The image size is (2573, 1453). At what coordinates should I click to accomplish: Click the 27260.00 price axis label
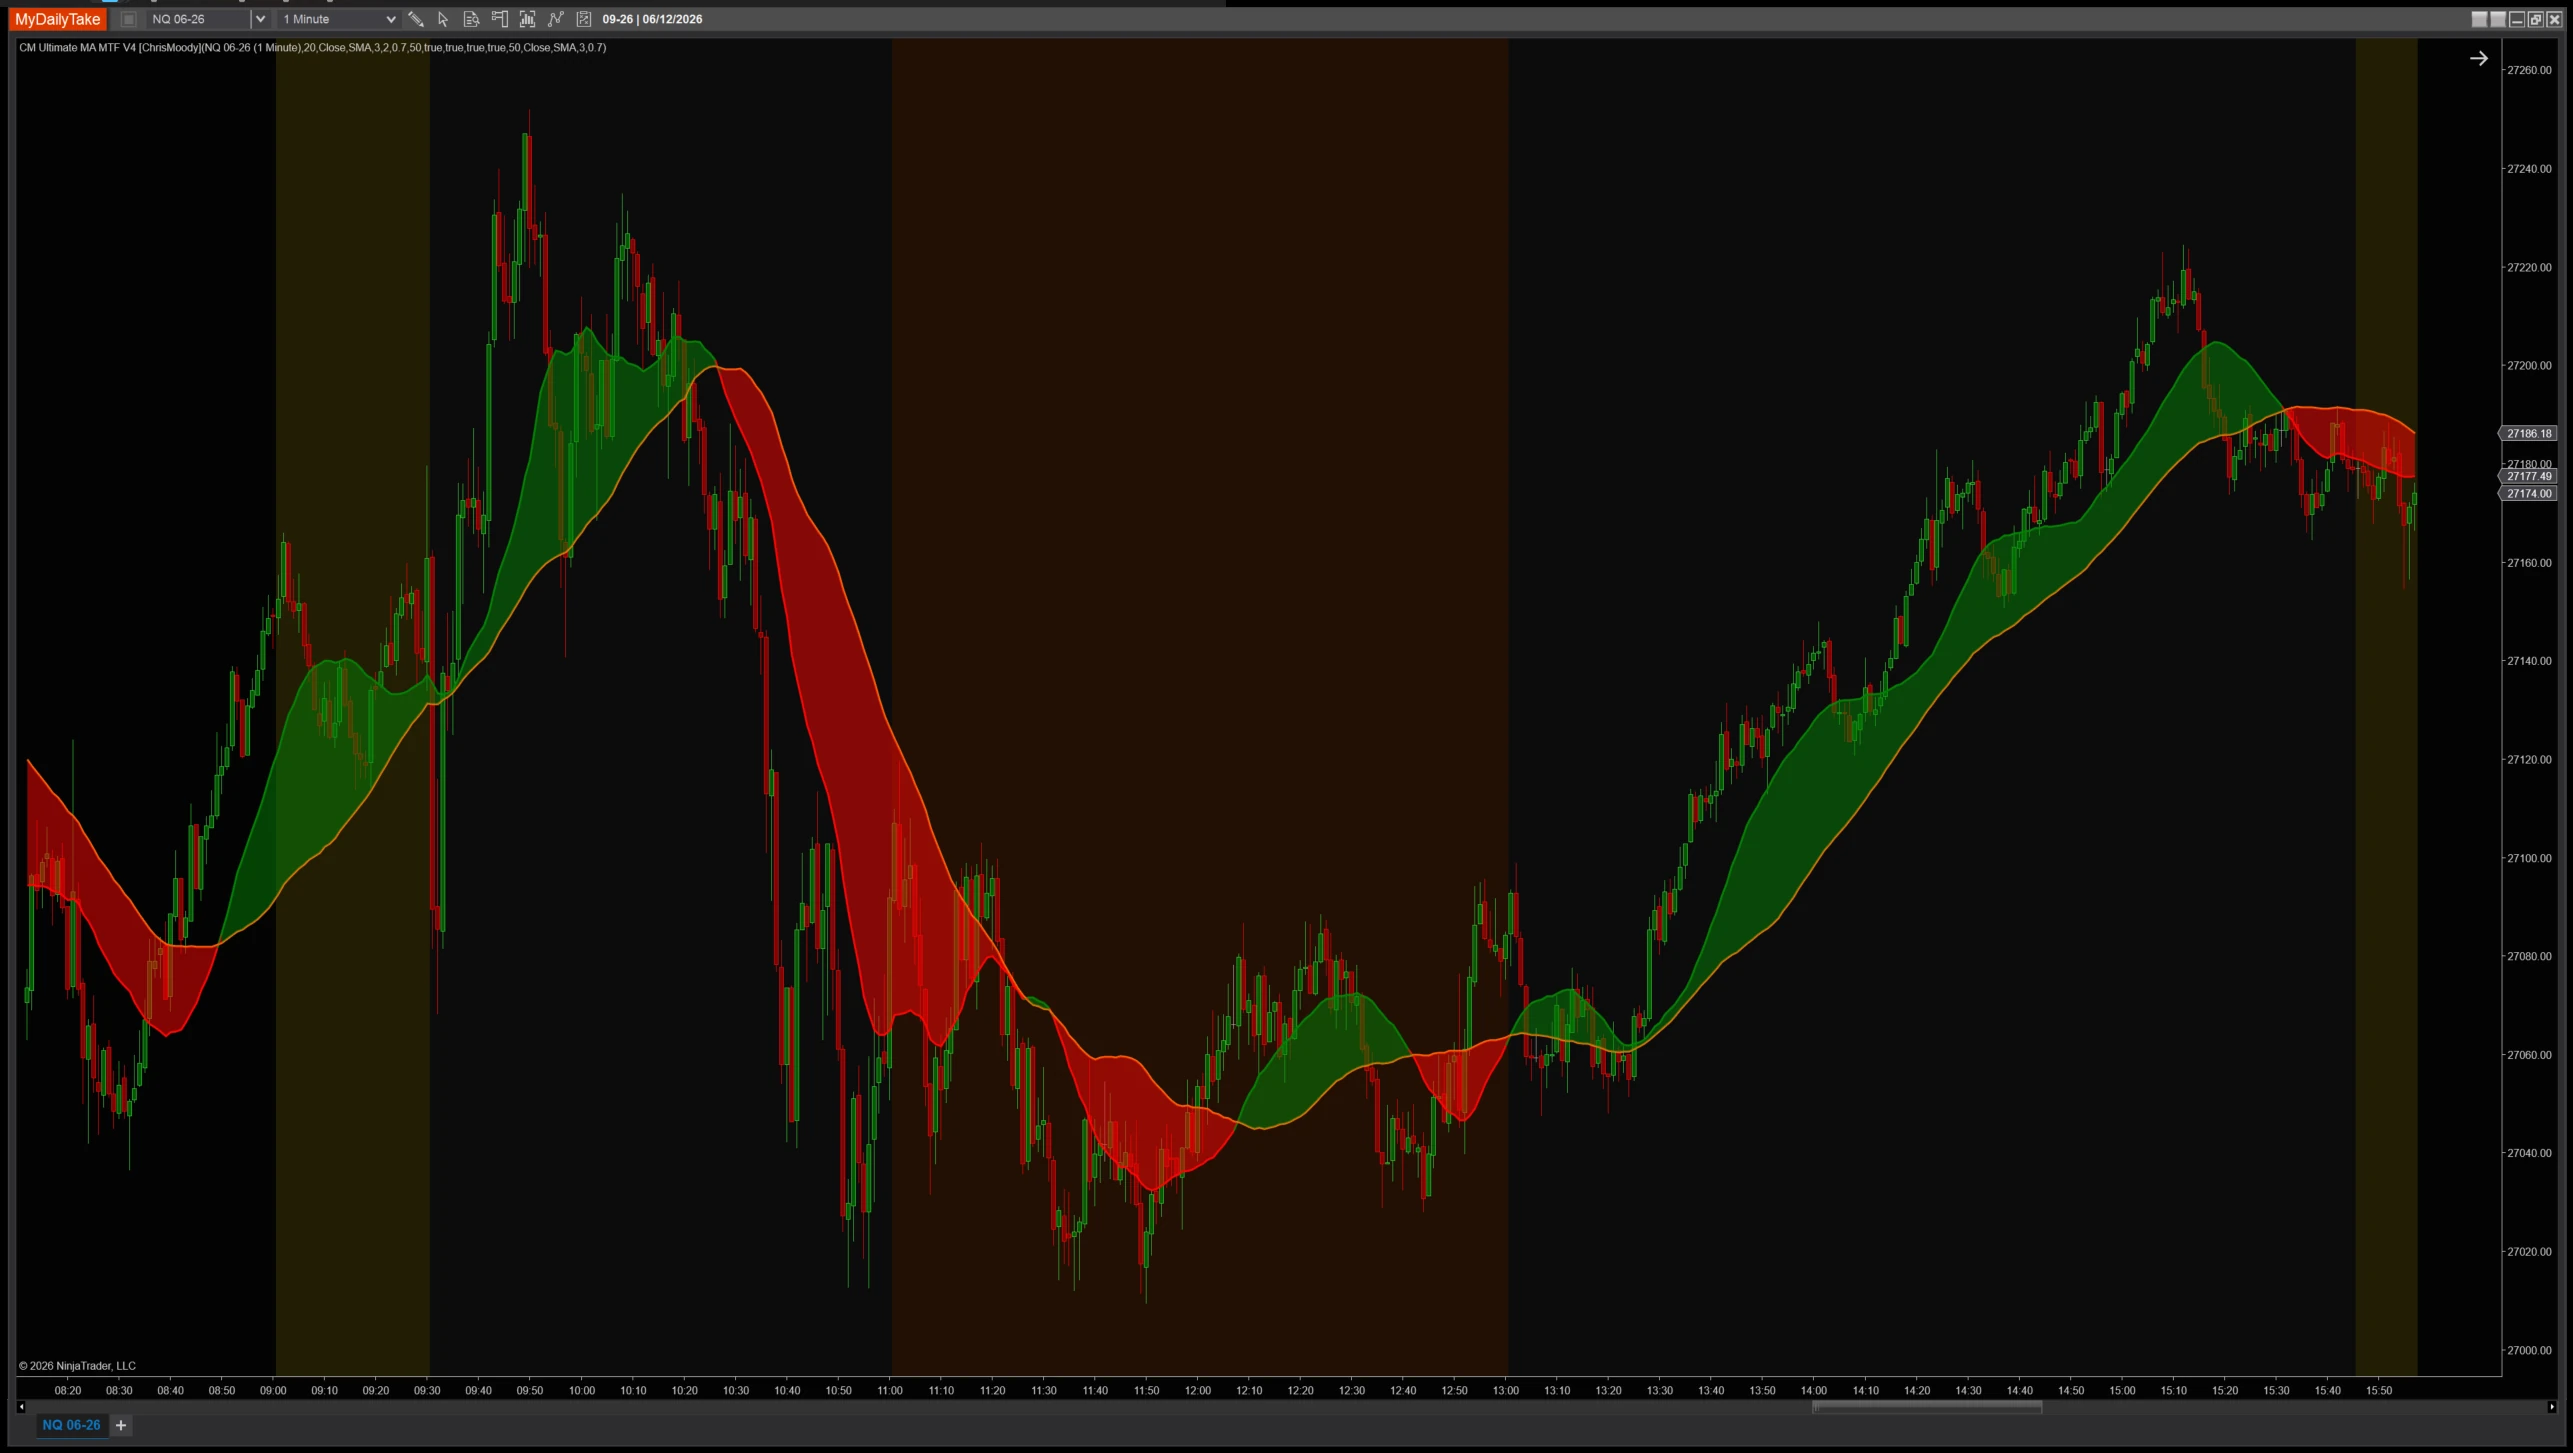coord(2529,70)
